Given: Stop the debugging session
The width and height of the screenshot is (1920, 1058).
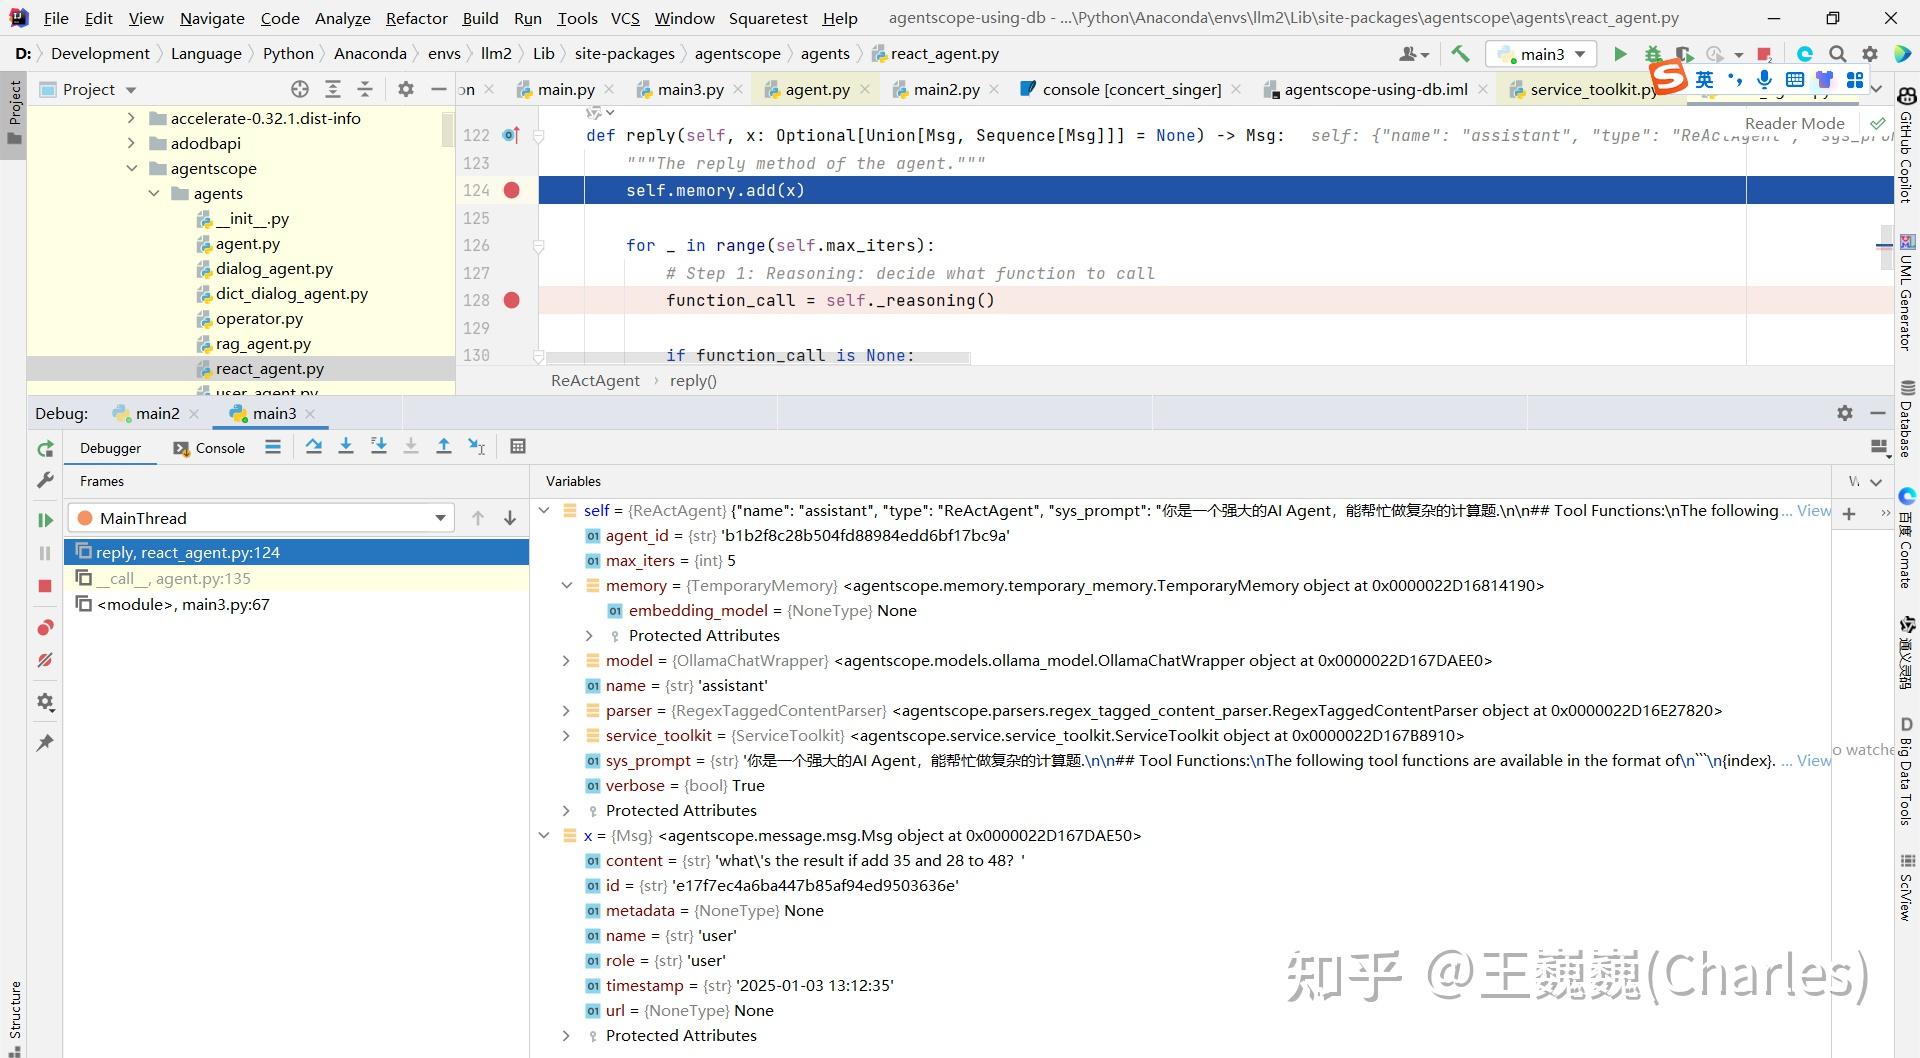Looking at the screenshot, I should click(44, 587).
